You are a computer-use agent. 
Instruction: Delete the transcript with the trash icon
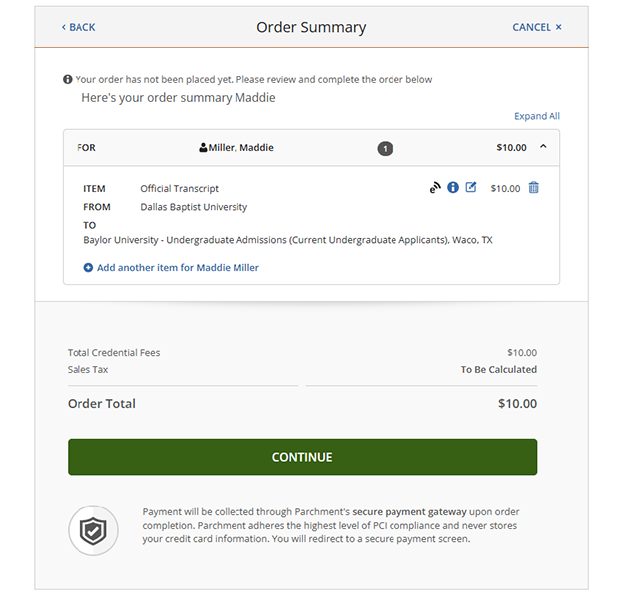pyautogui.click(x=533, y=188)
